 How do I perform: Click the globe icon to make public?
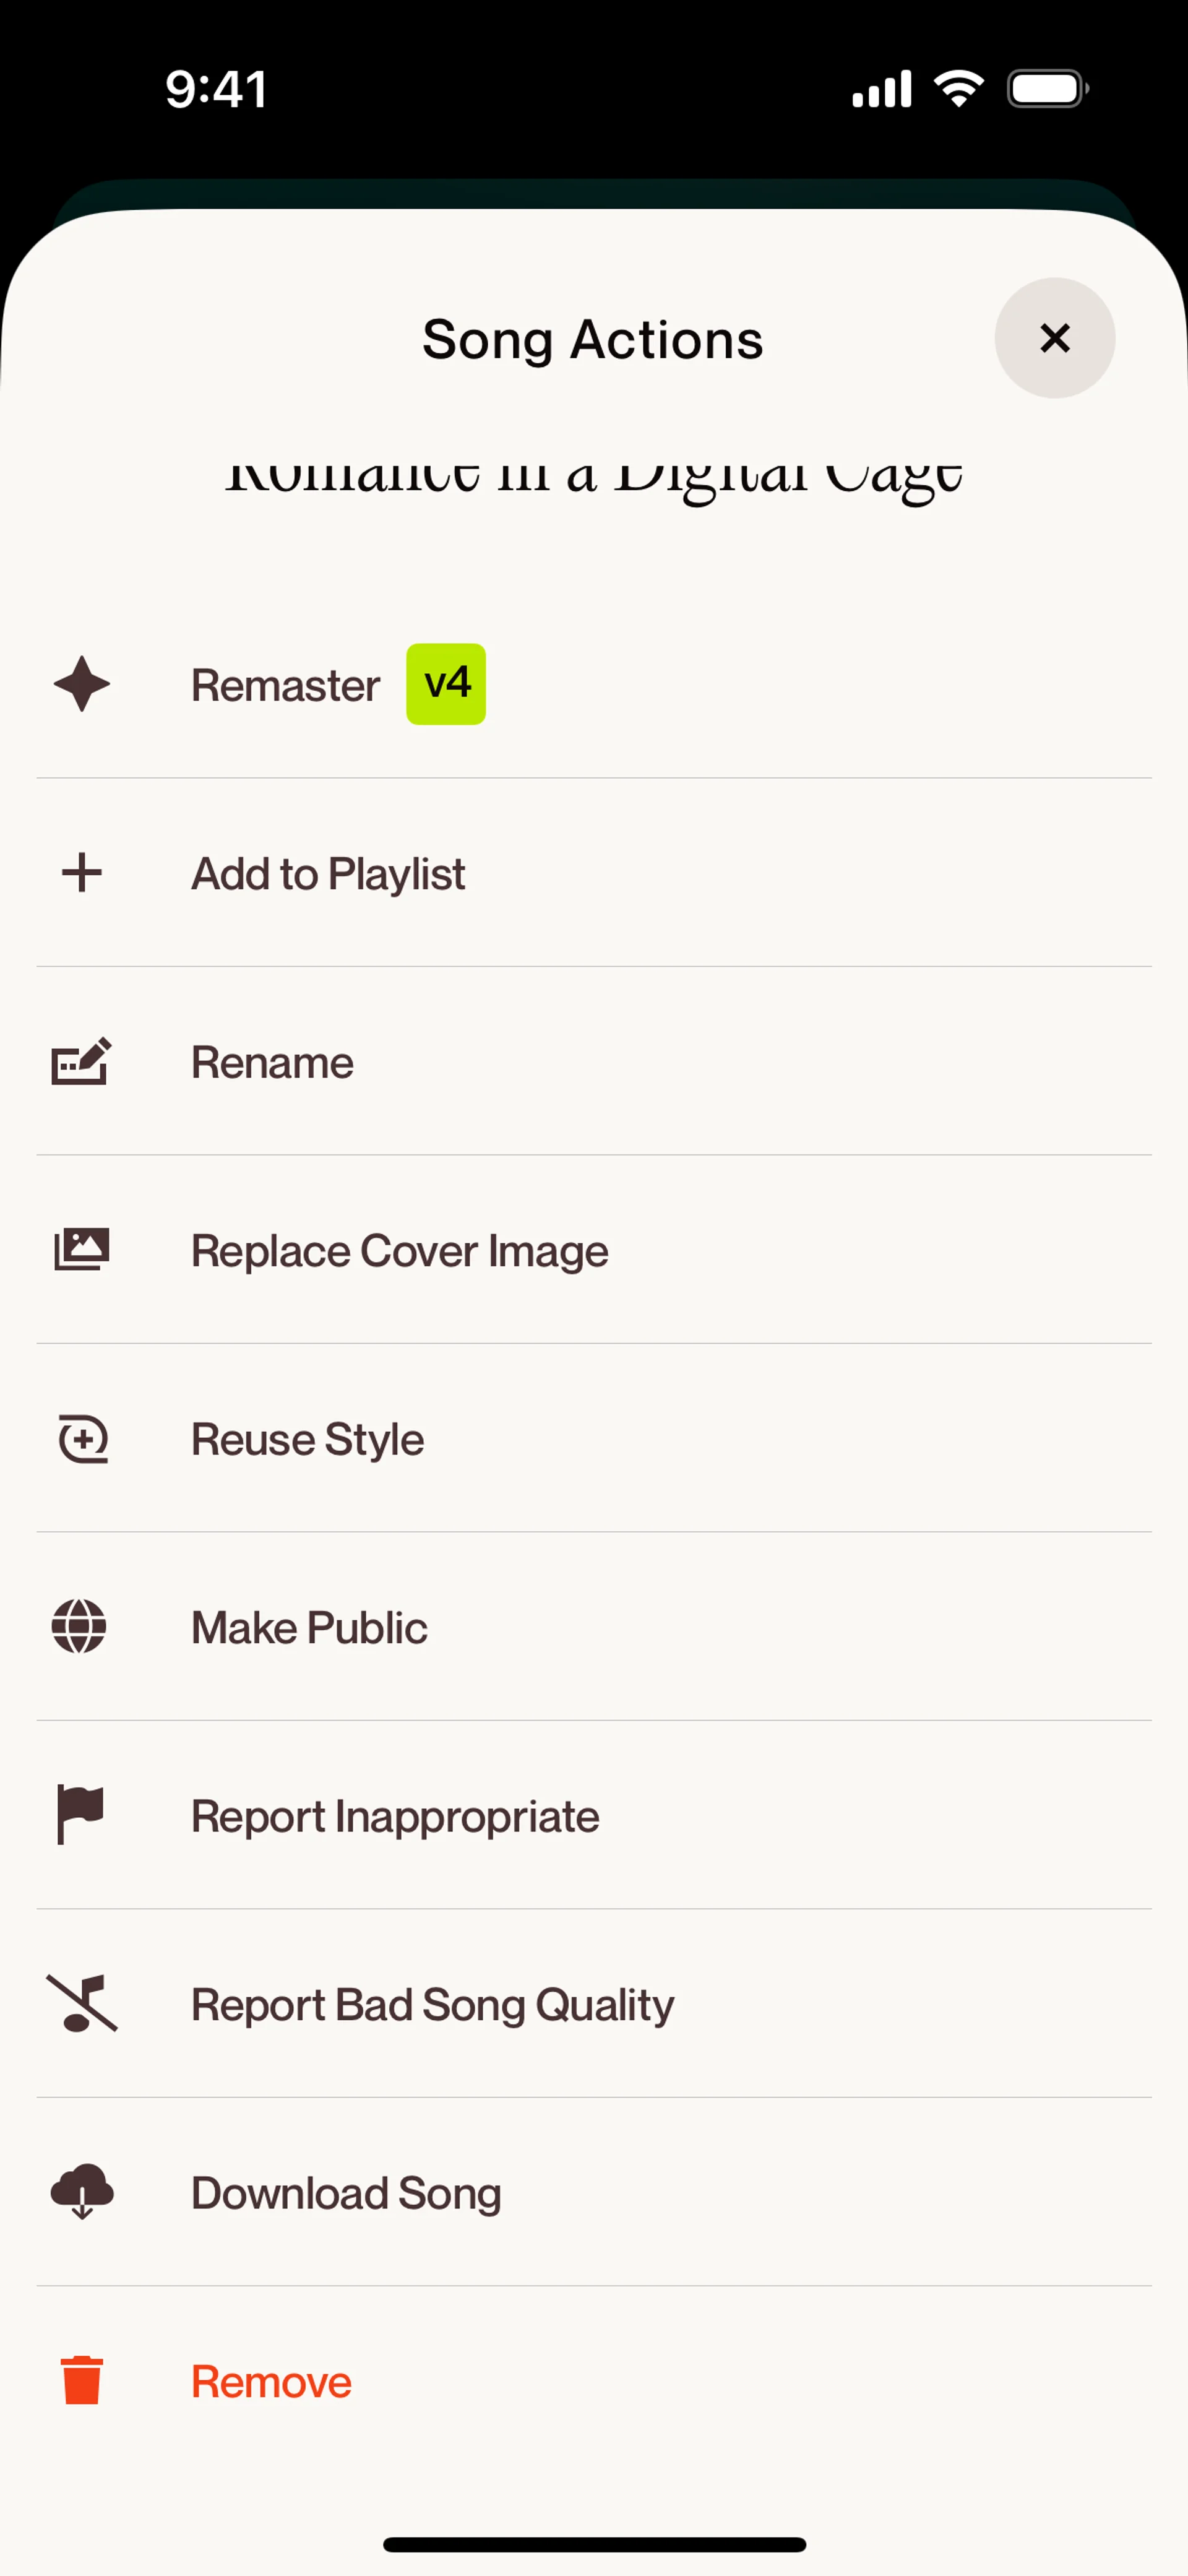pyautogui.click(x=80, y=1627)
